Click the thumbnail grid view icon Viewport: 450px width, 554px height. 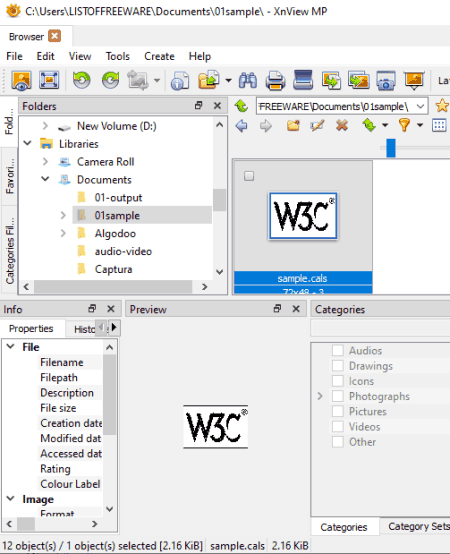coord(439,125)
